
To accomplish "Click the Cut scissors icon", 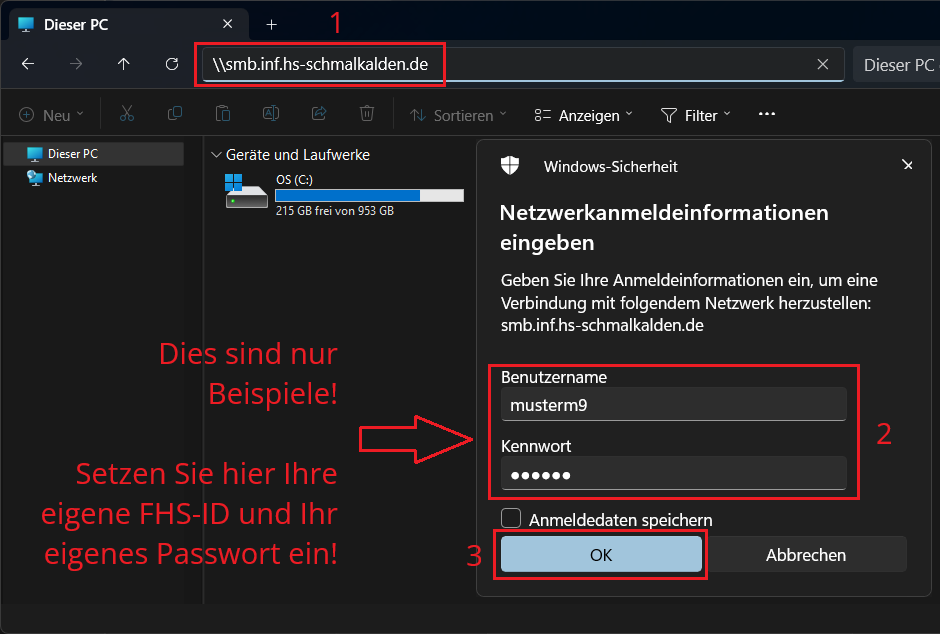I will (127, 115).
